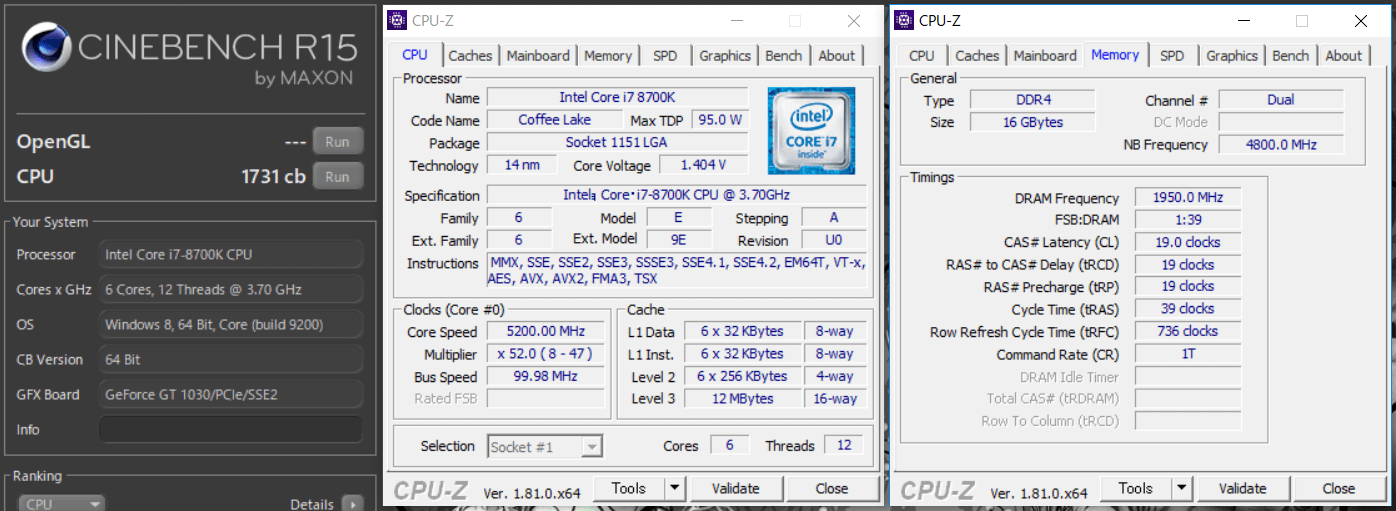This screenshot has height=511, width=1396.
Task: Switch to Bench tab in left CPU-Z window
Action: coord(784,56)
